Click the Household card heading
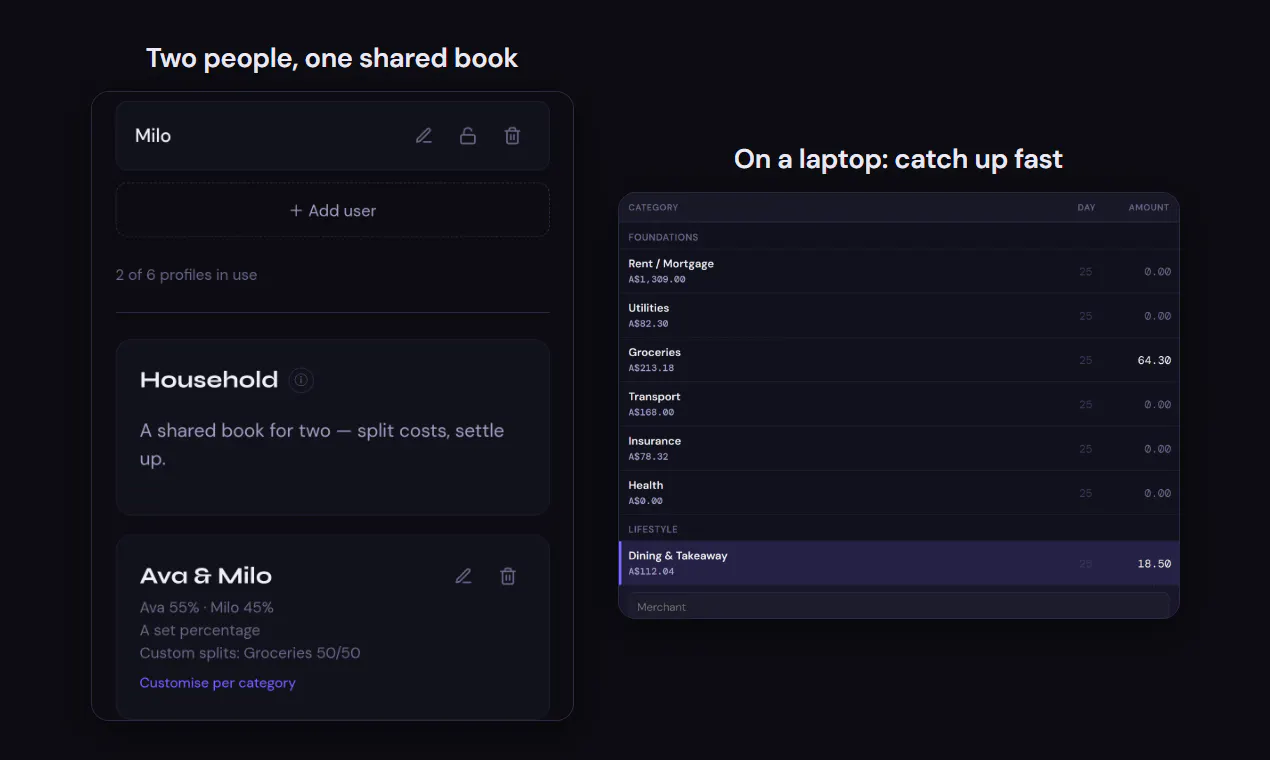Viewport: 1270px width, 760px height. pos(209,380)
